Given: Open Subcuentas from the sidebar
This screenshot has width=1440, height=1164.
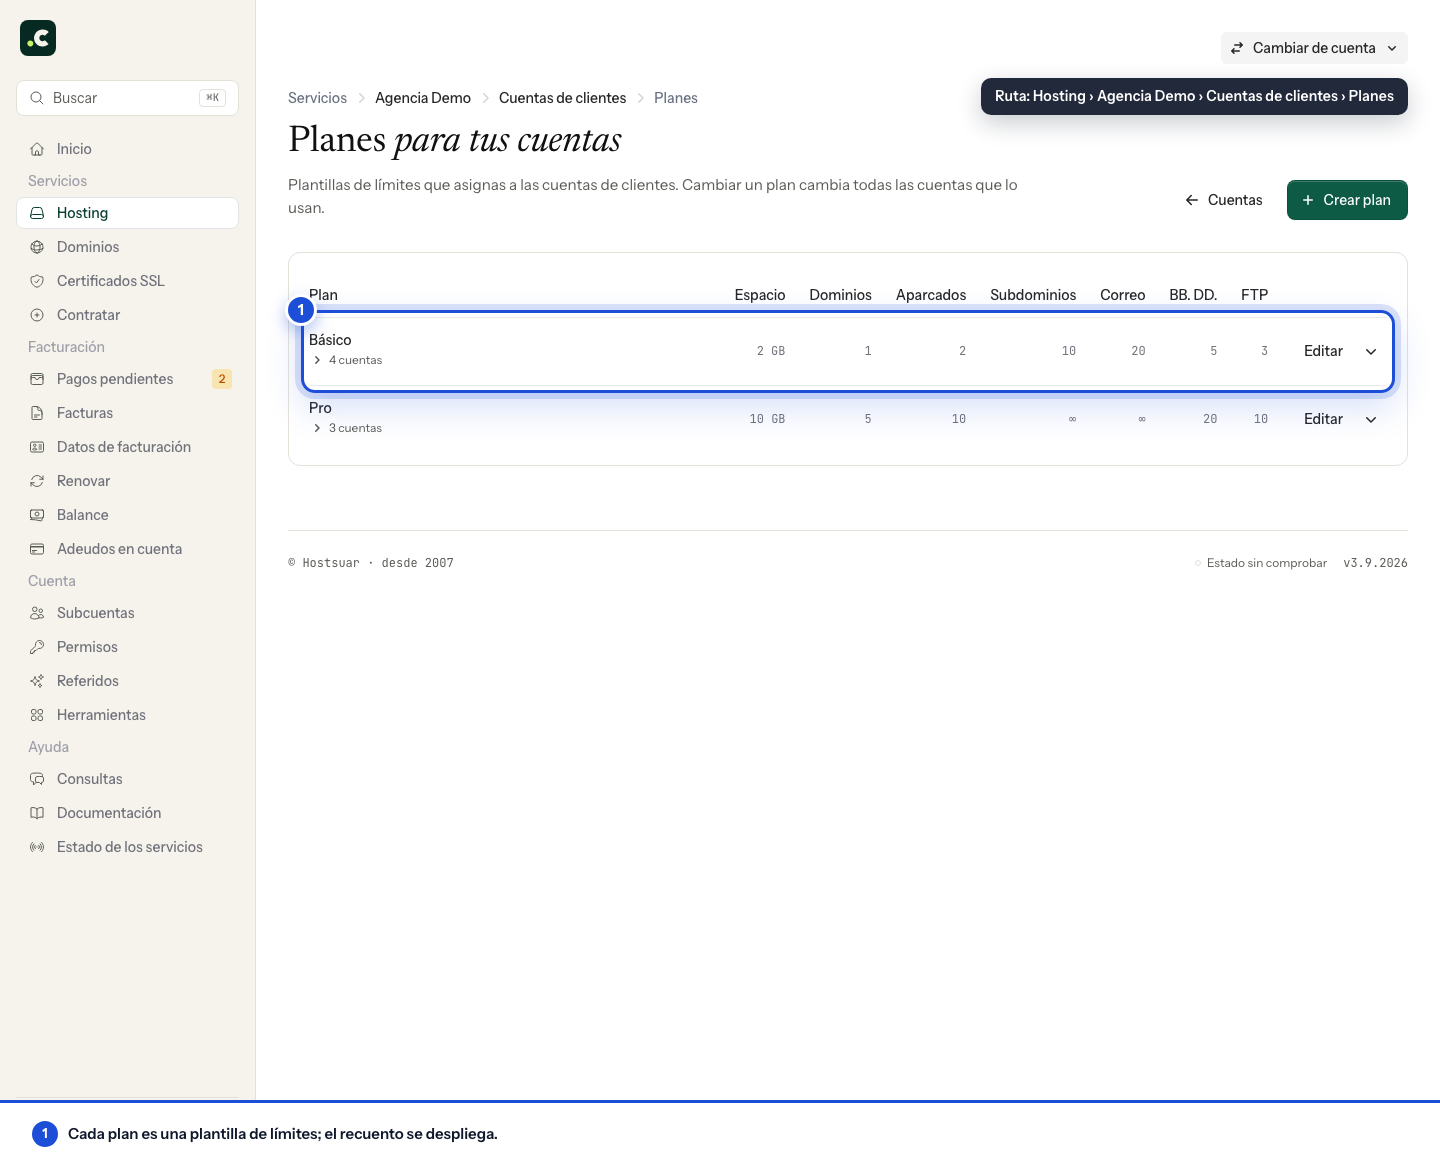Looking at the screenshot, I should (x=128, y=613).
